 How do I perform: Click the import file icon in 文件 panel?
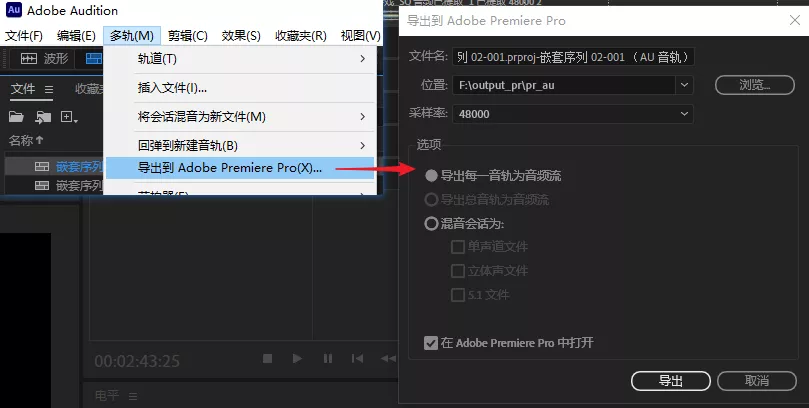pos(43,117)
